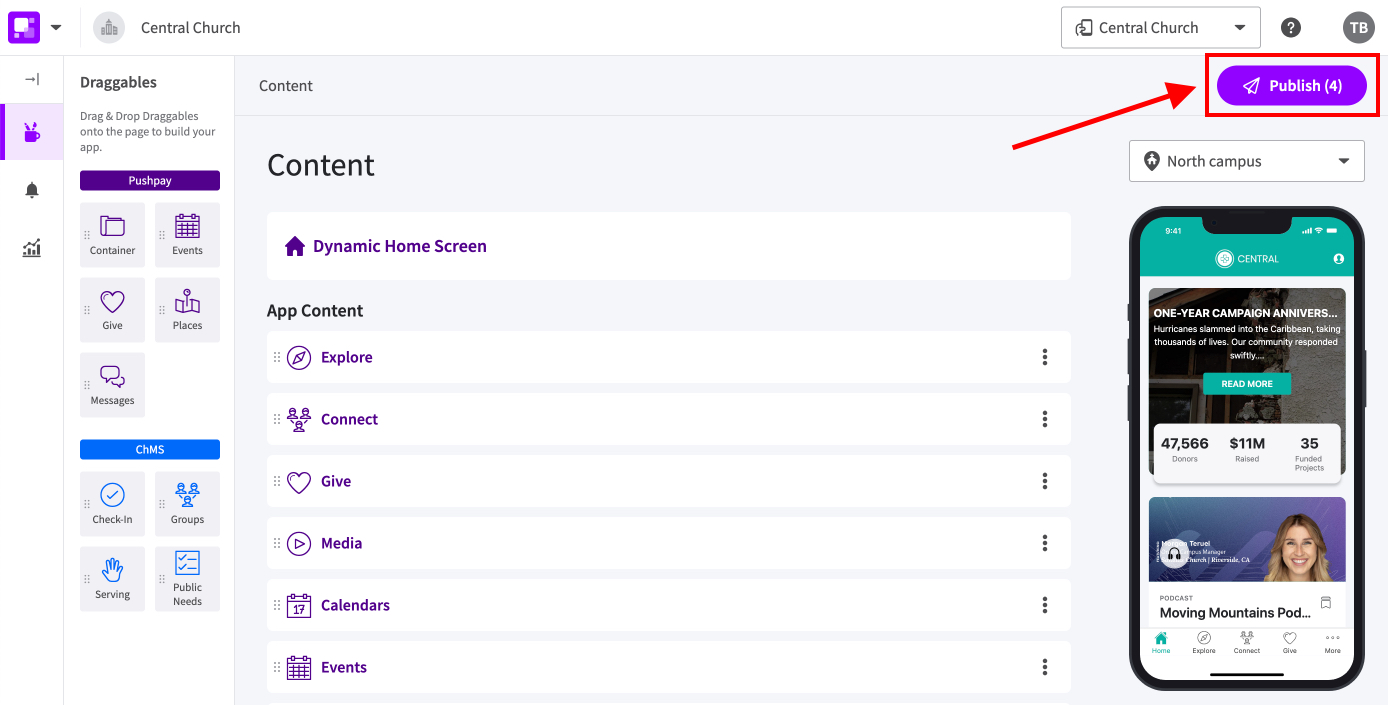Viewport: 1388px width, 705px height.
Task: Open the Dynamic Home Screen link
Action: tap(400, 246)
